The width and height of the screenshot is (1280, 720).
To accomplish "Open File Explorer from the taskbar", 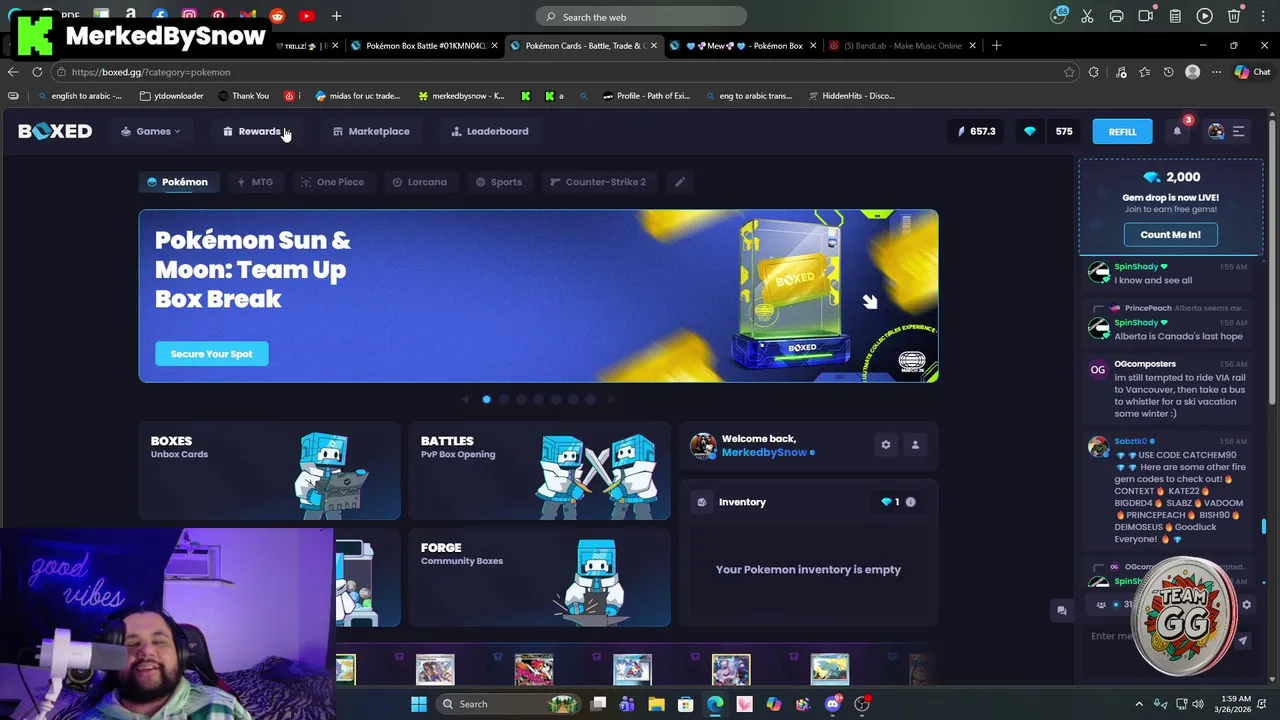I will (656, 704).
